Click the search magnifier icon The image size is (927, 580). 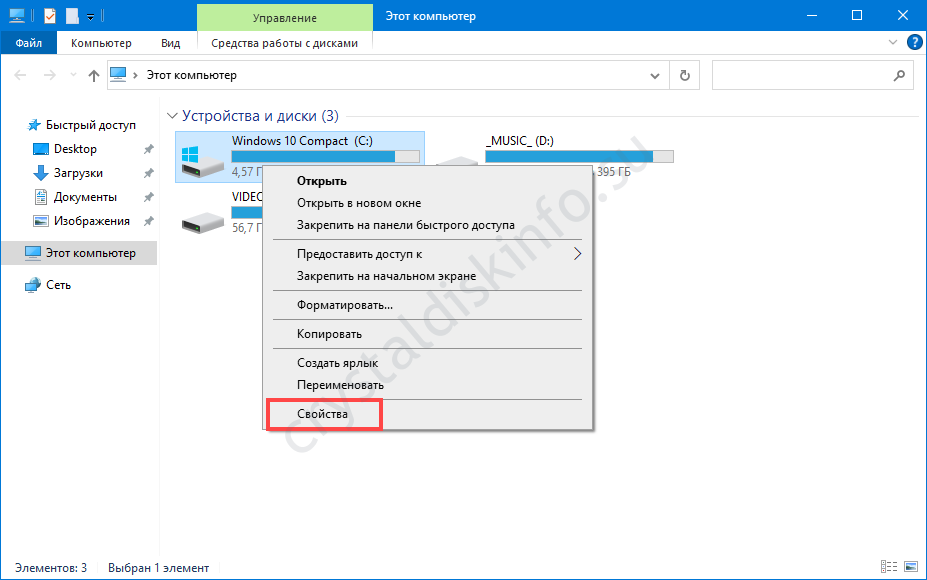pyautogui.click(x=898, y=75)
